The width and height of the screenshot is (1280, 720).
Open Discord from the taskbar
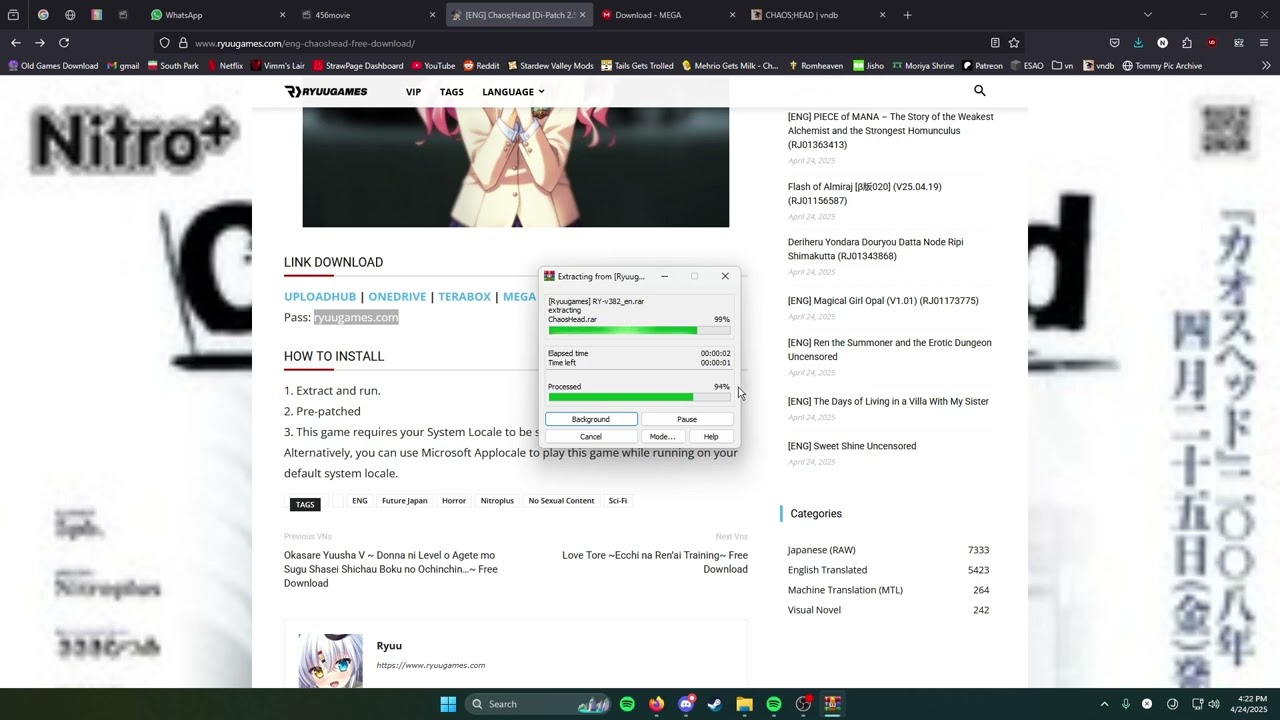coord(686,704)
